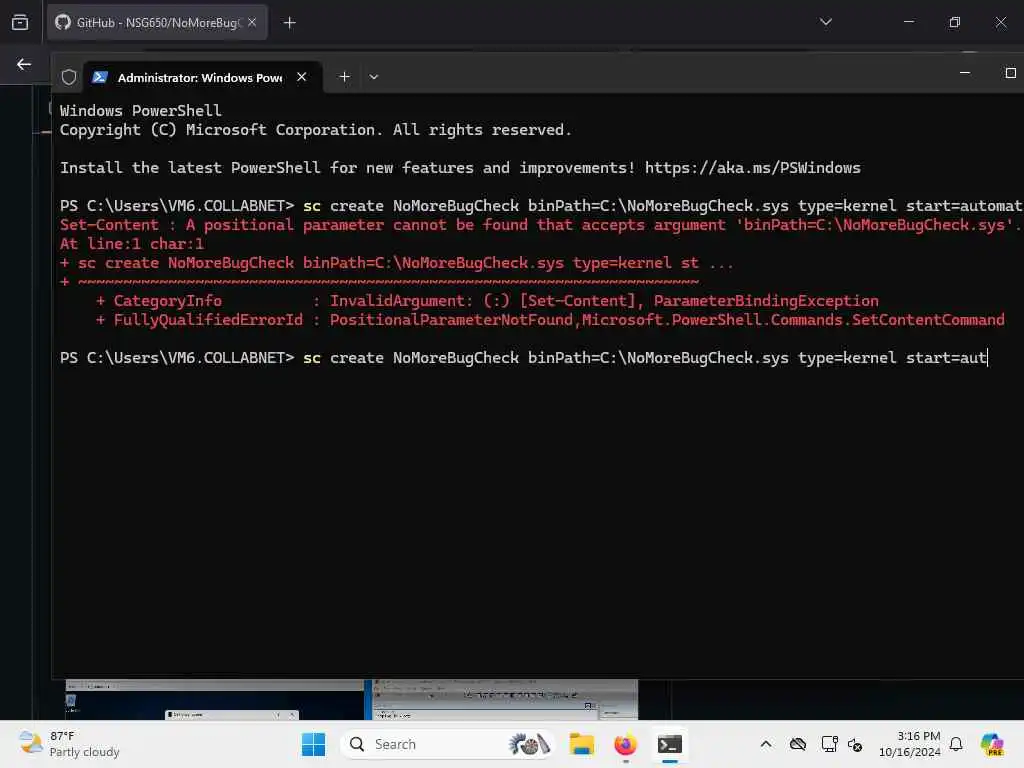Click the left thumbnail image on GitHub page

(214, 699)
